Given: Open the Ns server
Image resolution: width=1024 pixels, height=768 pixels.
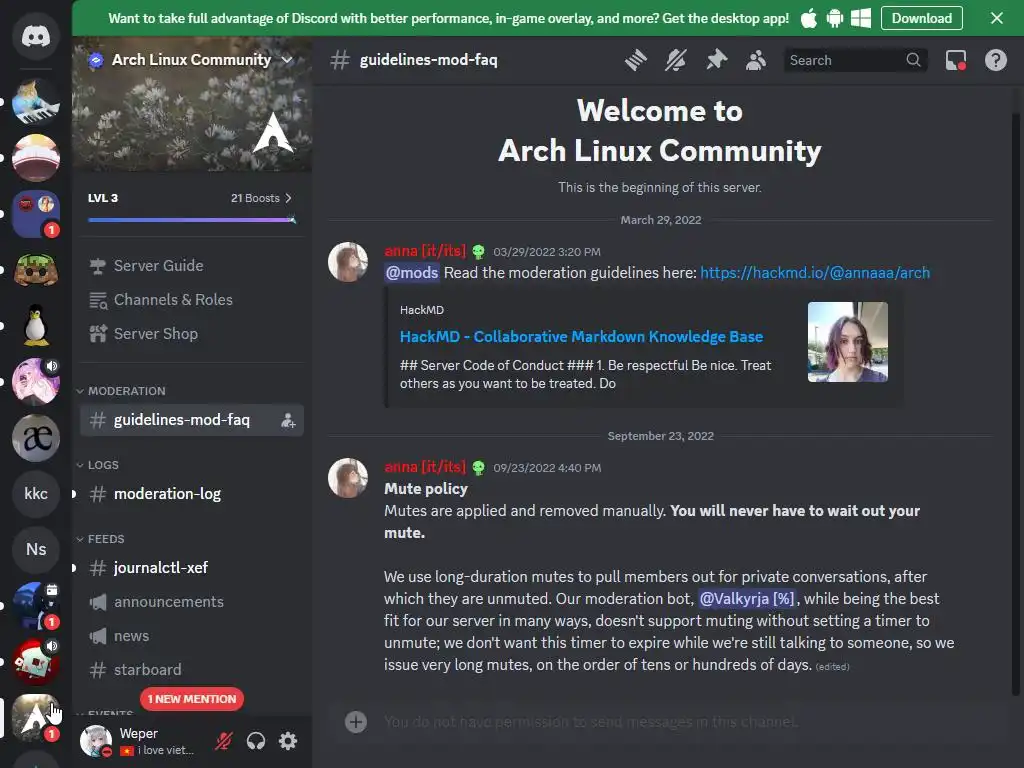Looking at the screenshot, I should tap(36, 549).
